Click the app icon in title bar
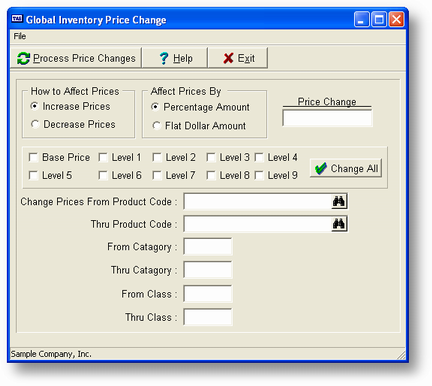The width and height of the screenshot is (432, 386). pos(17,19)
